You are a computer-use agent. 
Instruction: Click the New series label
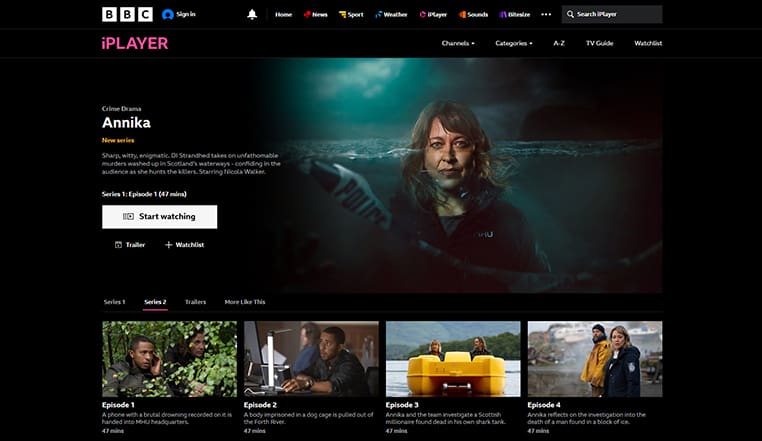118,140
